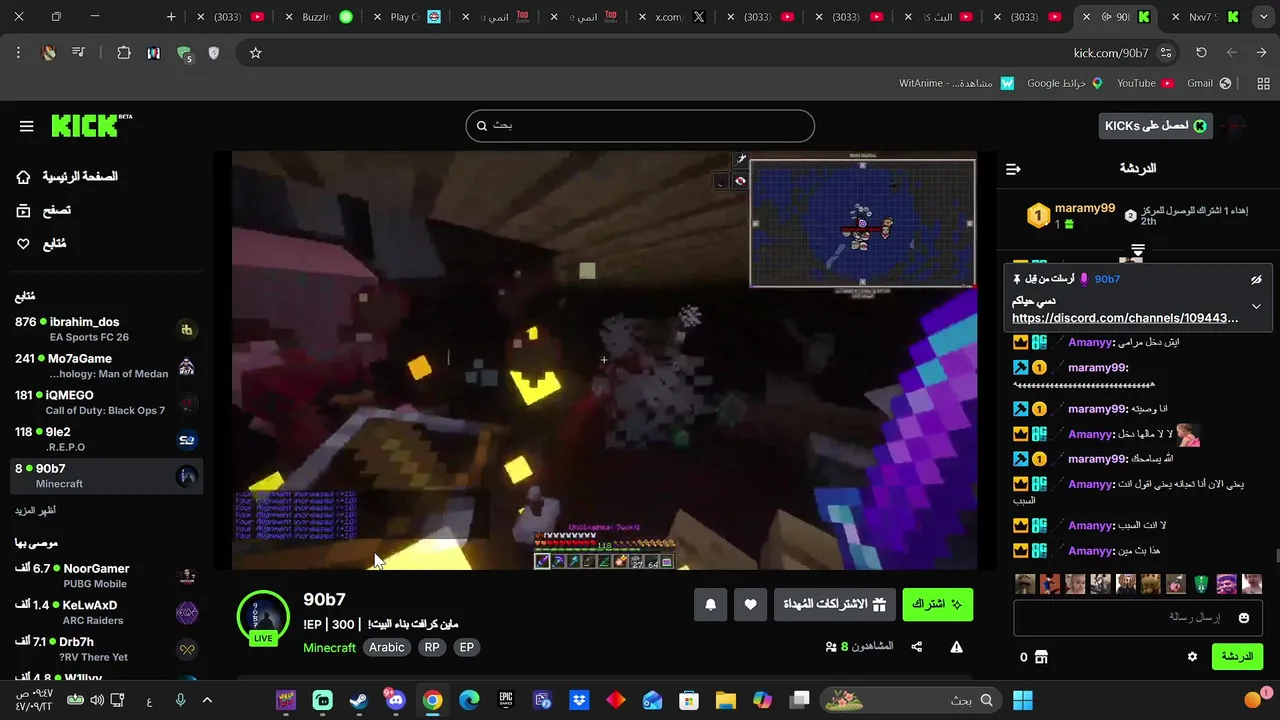Open the Kick hamburger menu

pos(27,126)
